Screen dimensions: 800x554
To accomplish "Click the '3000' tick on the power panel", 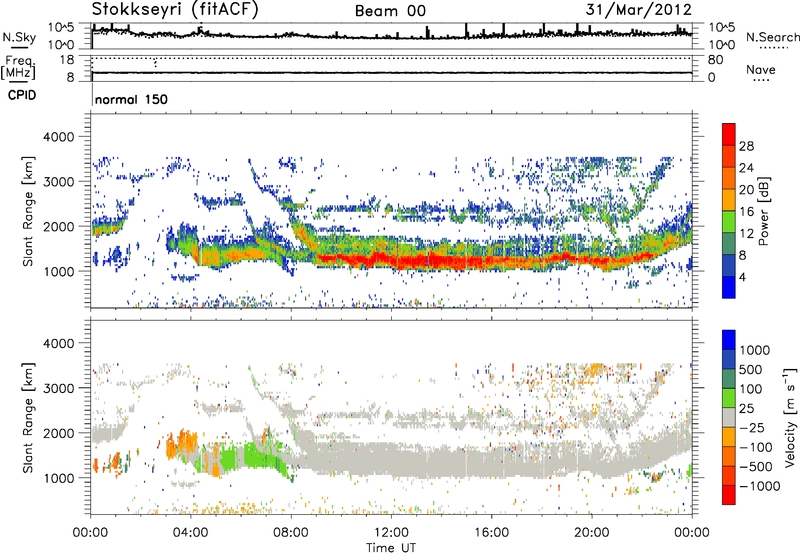I will (58, 182).
